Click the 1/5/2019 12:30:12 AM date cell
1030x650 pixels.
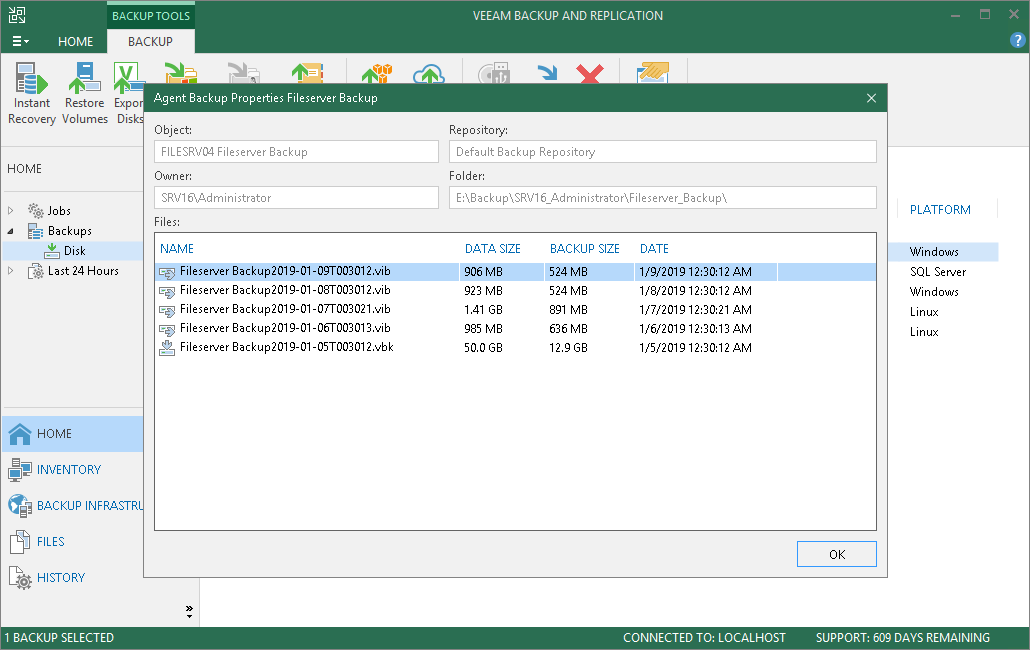coord(696,348)
